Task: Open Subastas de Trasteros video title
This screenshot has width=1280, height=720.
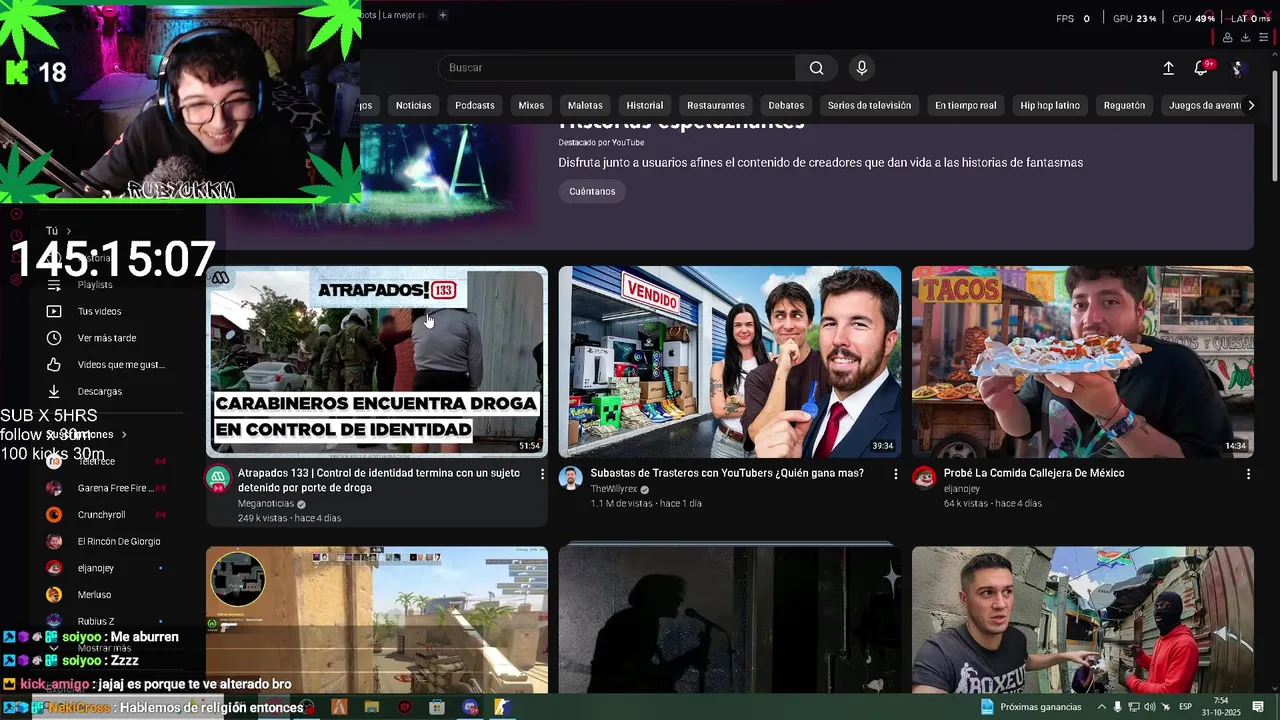Action: click(727, 473)
